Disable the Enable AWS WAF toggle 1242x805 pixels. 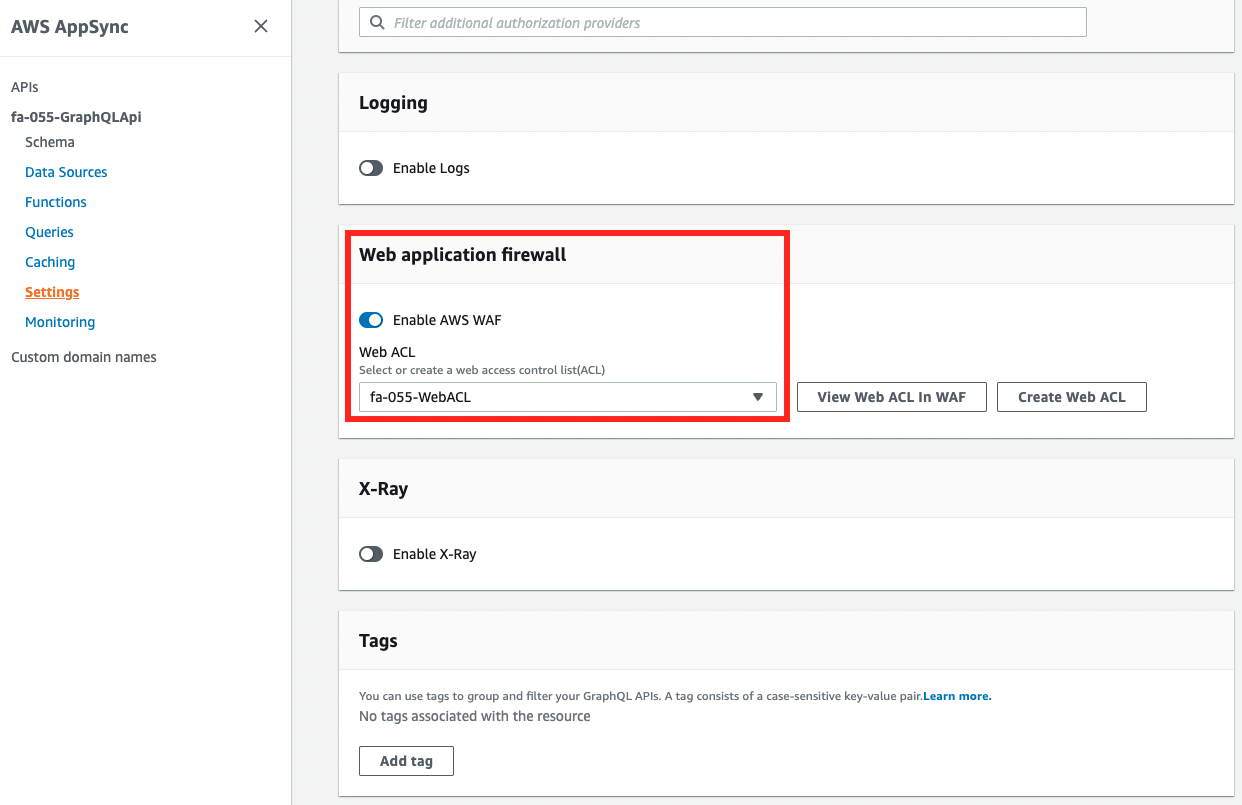(x=371, y=320)
